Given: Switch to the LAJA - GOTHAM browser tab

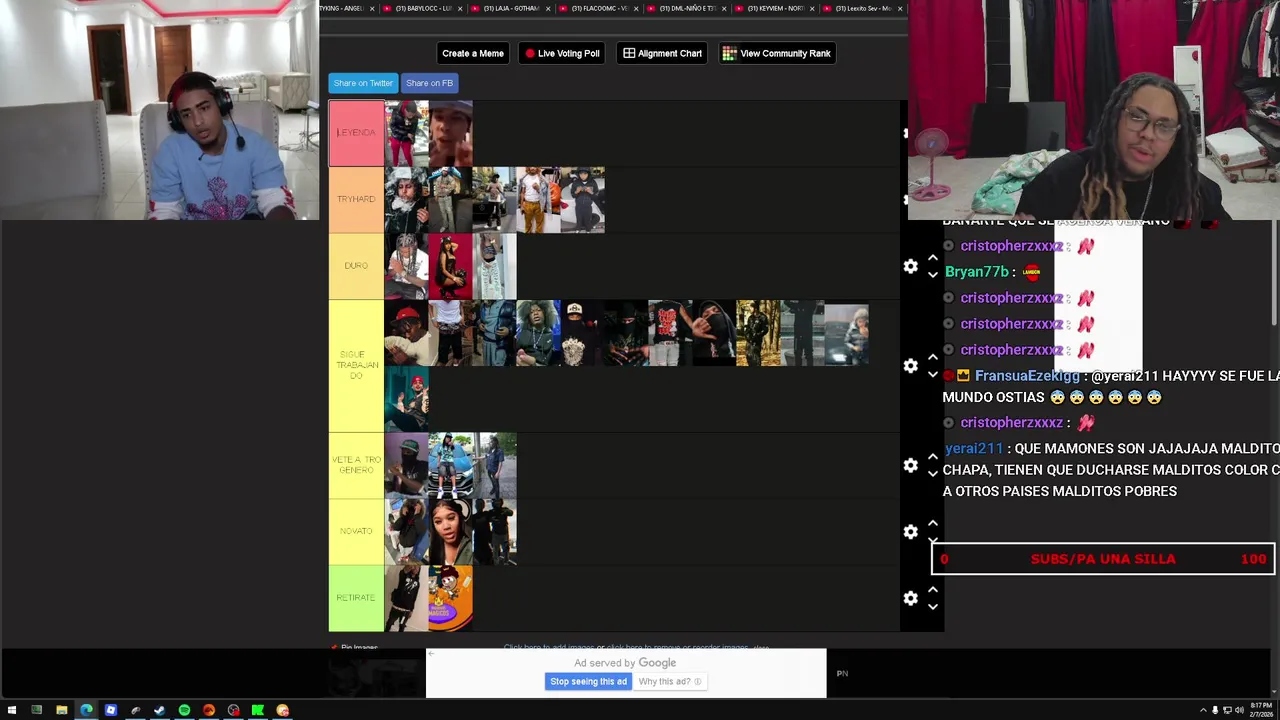Looking at the screenshot, I should [511, 8].
